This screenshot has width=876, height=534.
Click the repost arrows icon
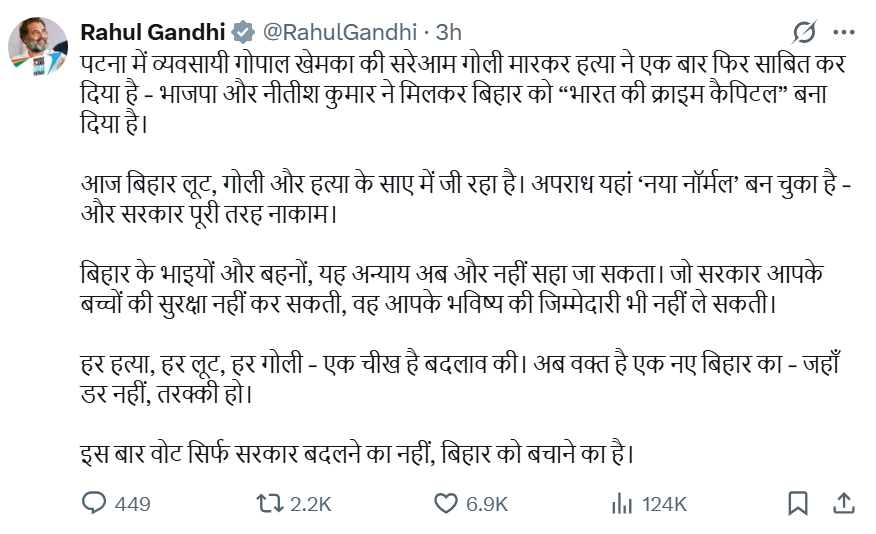271,503
